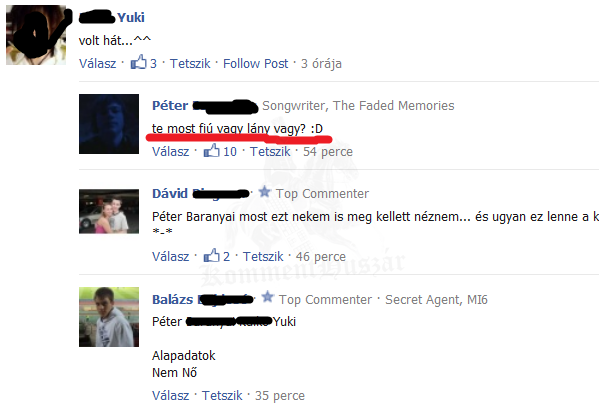Click thumbs-up icon showing 10 likes
This screenshot has width=599, height=408.
coord(211,151)
